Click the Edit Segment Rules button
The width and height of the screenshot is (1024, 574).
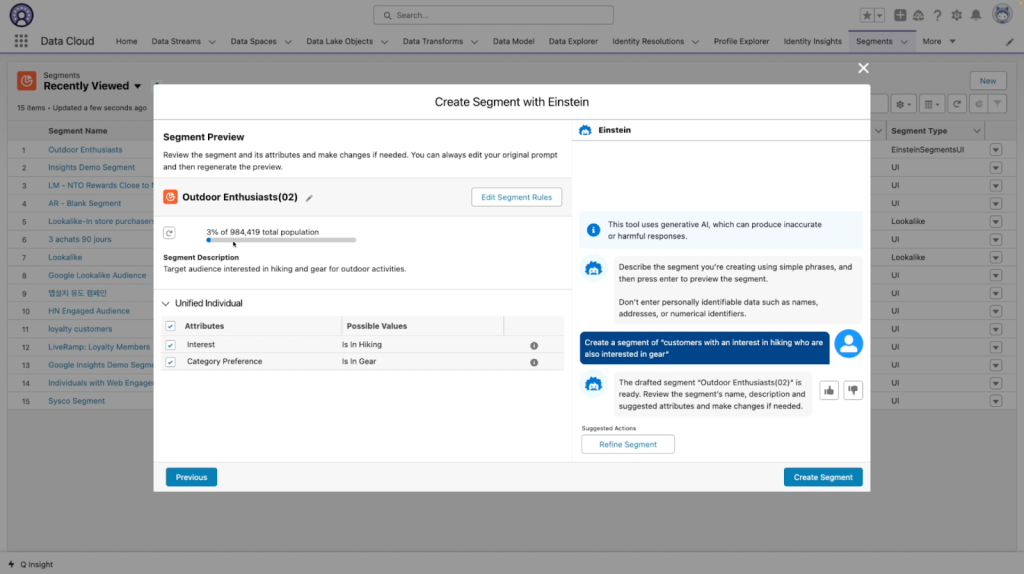(516, 197)
